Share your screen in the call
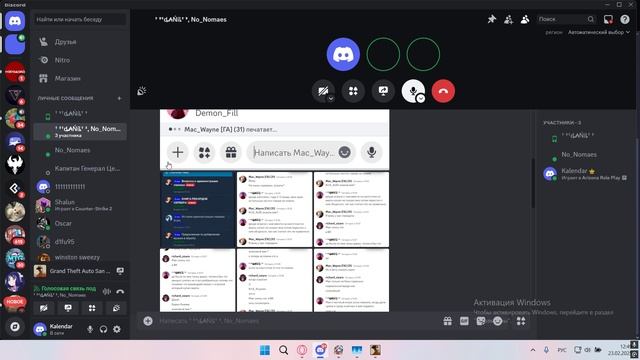This screenshot has height=360, width=640. pos(383,91)
